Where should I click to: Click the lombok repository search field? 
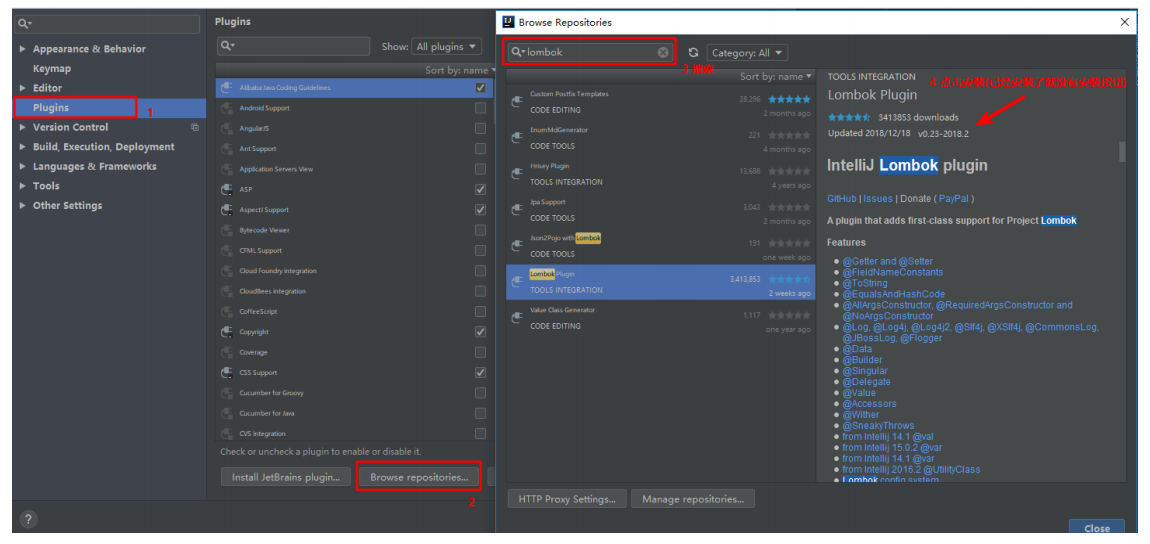[590, 52]
